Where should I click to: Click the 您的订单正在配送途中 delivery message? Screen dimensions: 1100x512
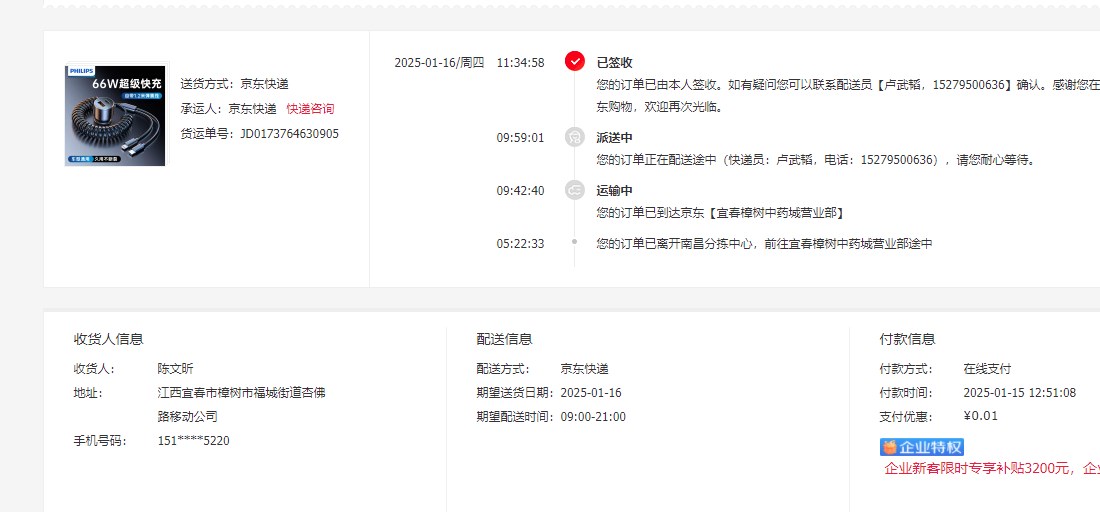816,160
